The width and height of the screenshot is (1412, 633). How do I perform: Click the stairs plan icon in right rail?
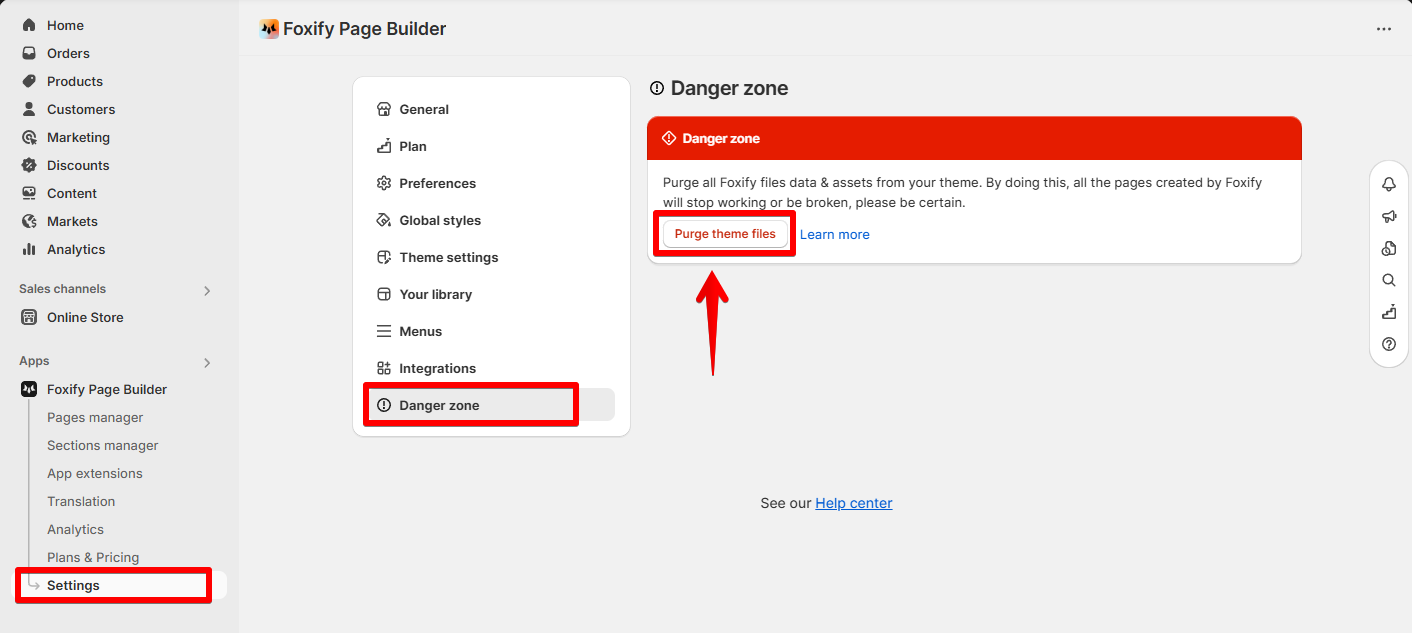click(1389, 312)
